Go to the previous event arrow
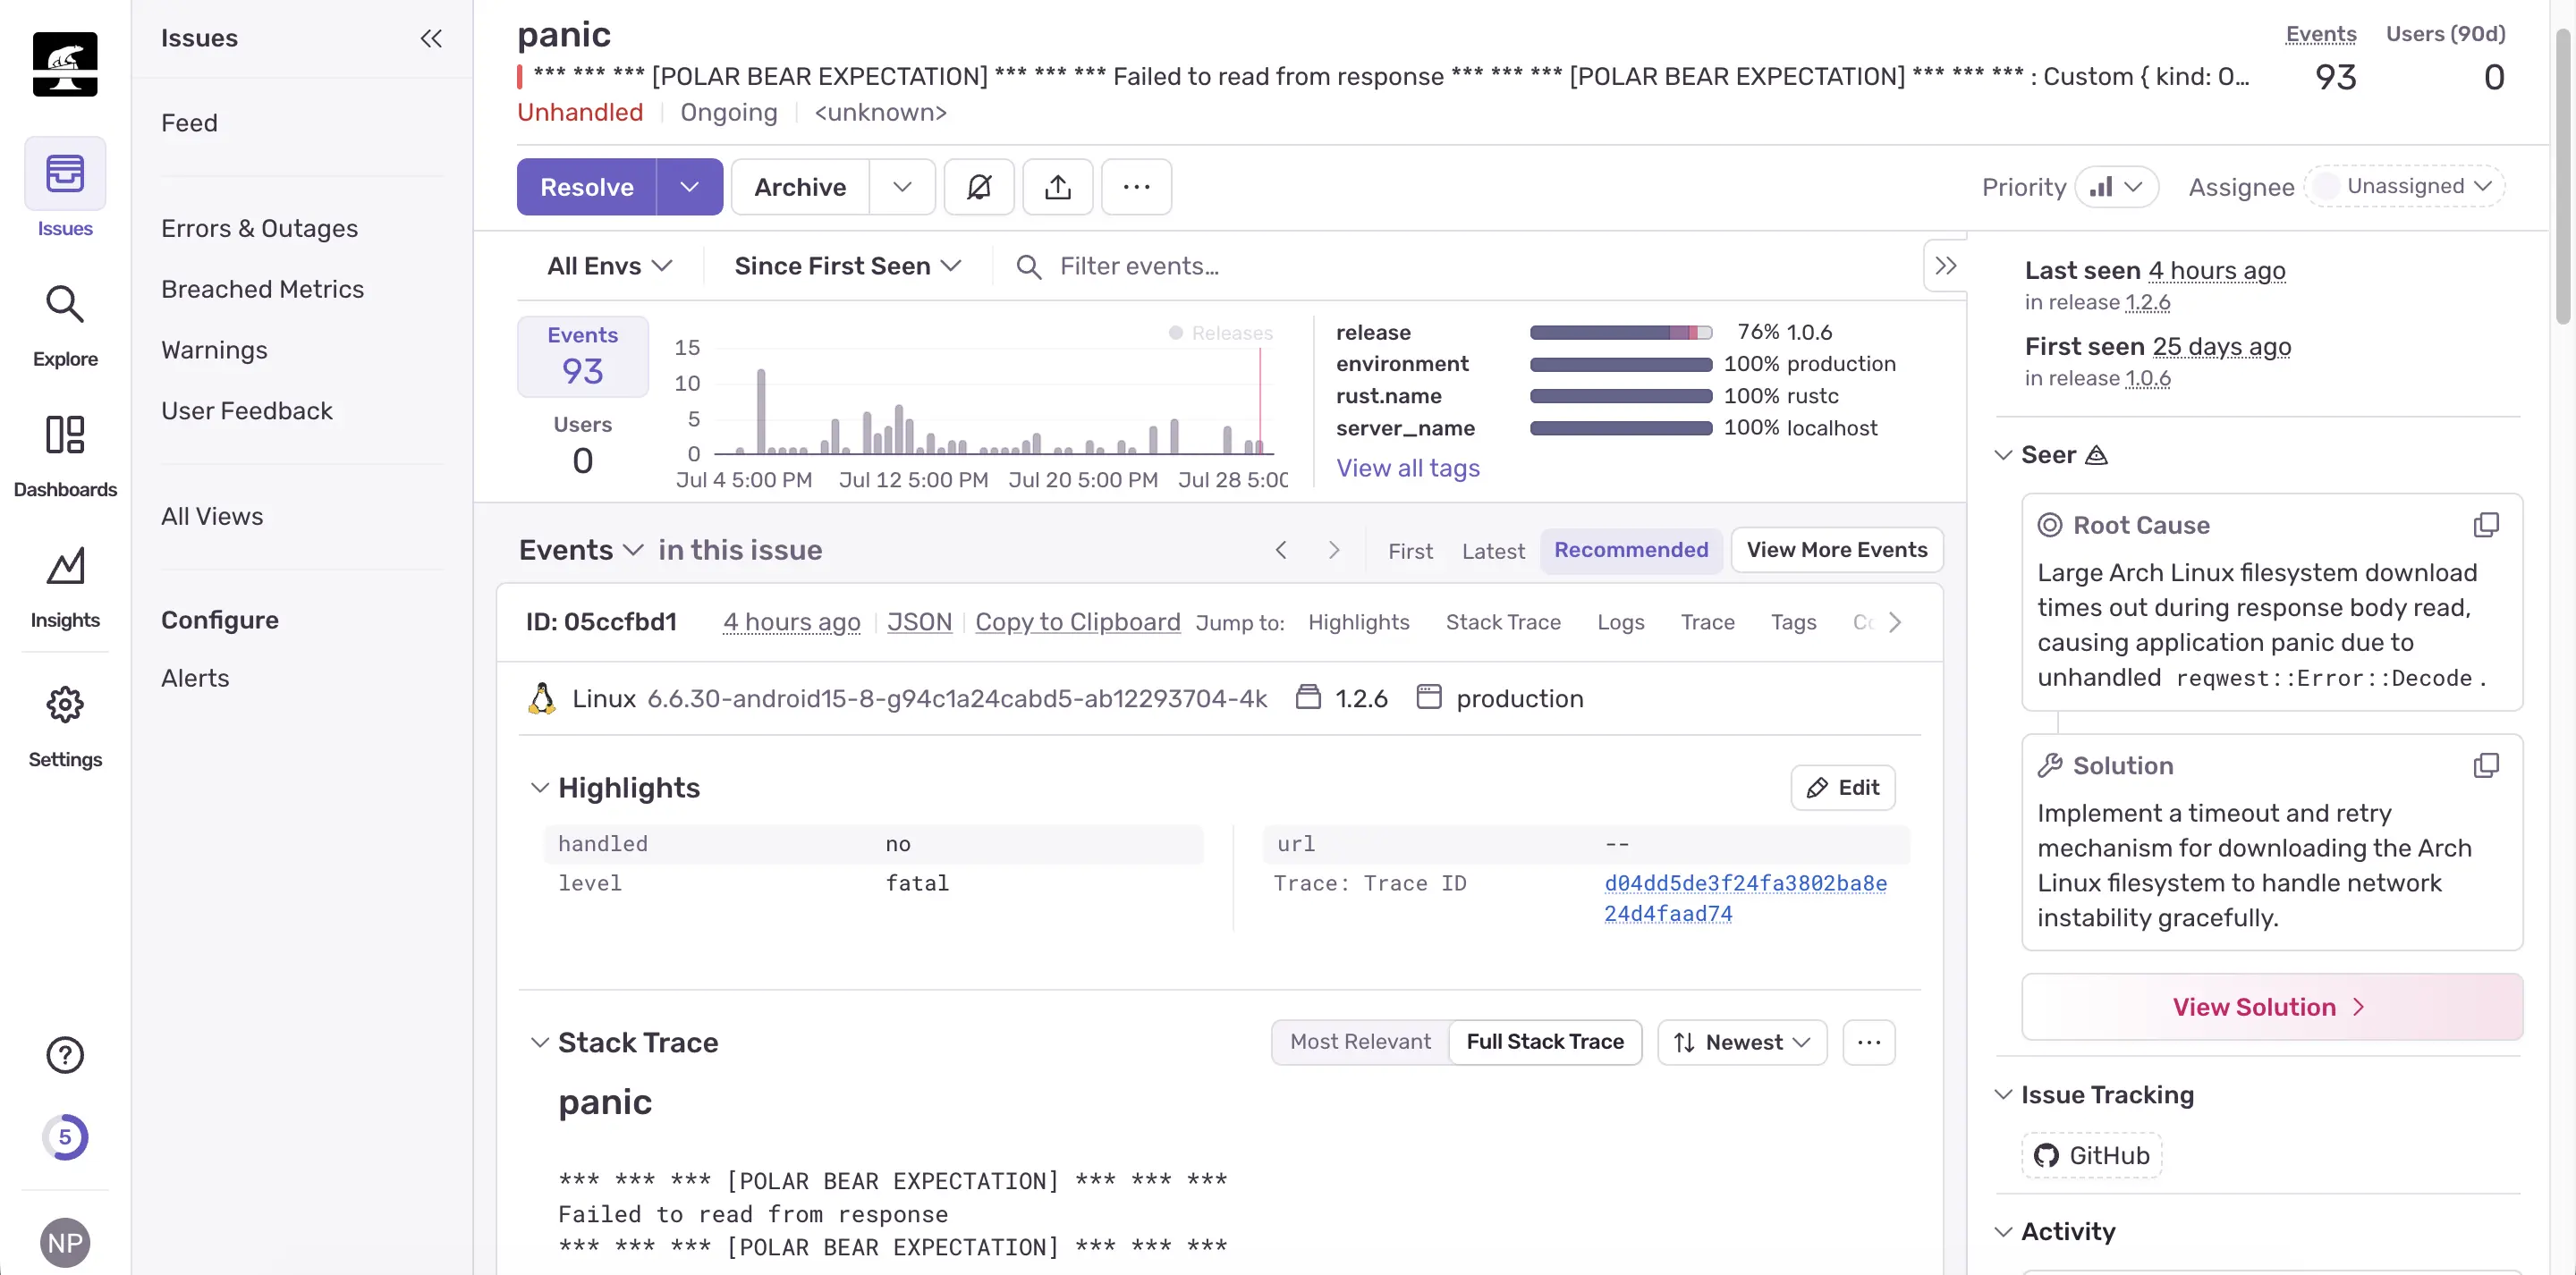The height and width of the screenshot is (1275, 2576). click(x=1281, y=550)
